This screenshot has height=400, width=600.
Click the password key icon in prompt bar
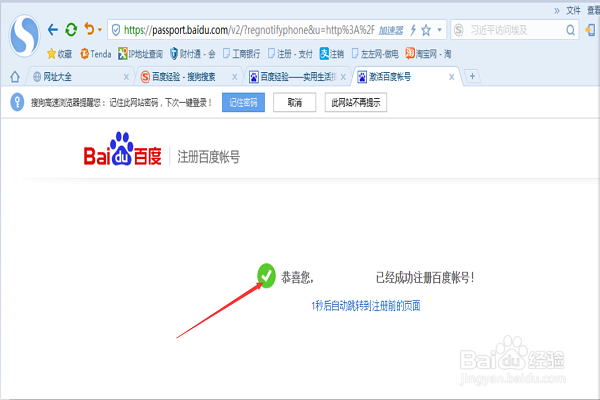[x=17, y=102]
